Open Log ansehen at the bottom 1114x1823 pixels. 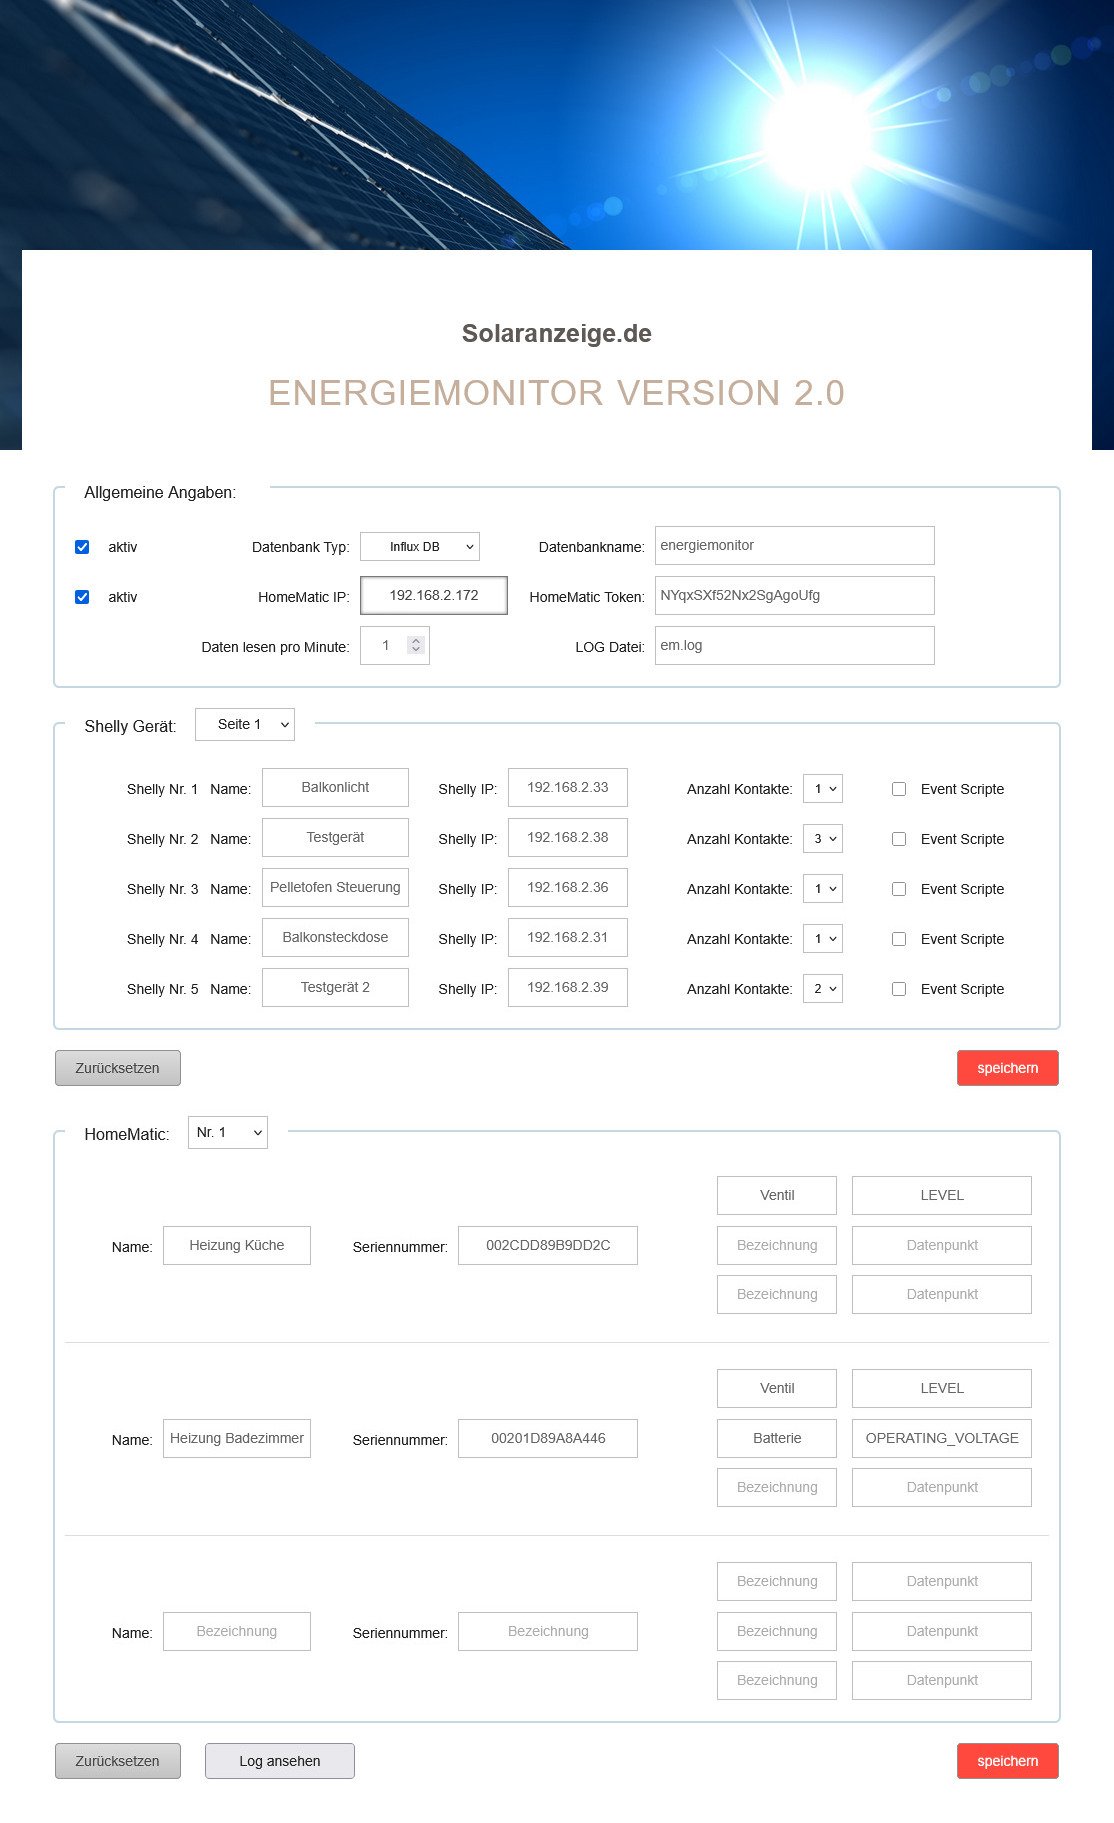tap(279, 1761)
